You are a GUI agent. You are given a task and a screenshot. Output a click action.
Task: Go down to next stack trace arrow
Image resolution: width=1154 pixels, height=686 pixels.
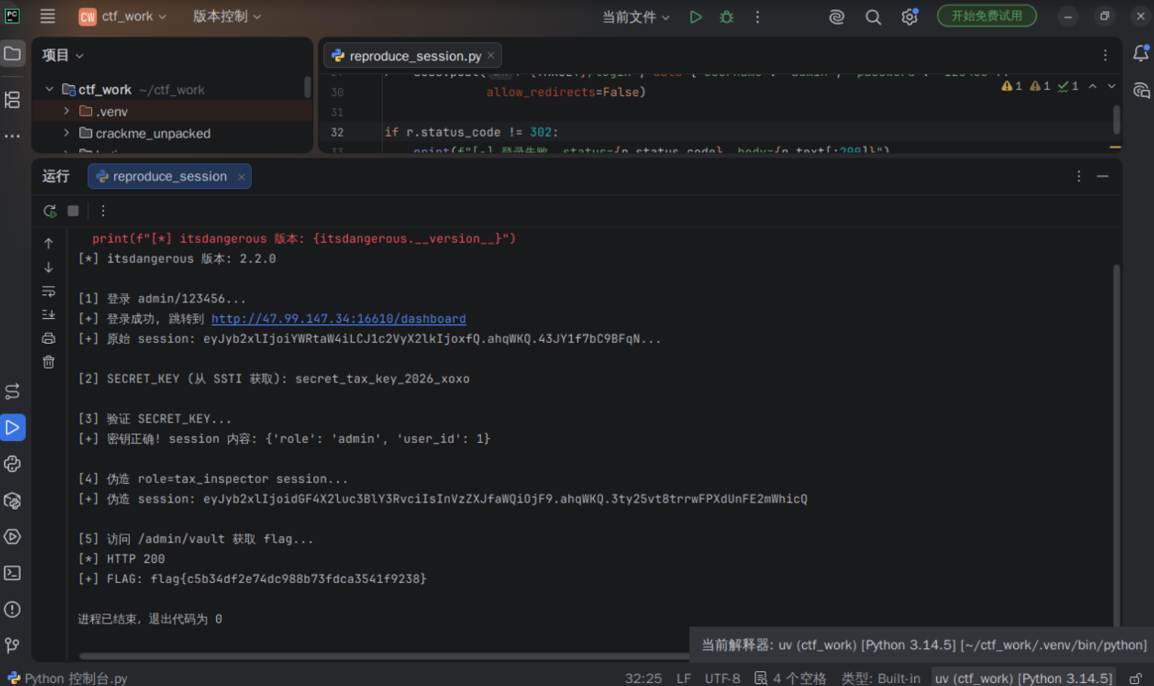point(49,267)
